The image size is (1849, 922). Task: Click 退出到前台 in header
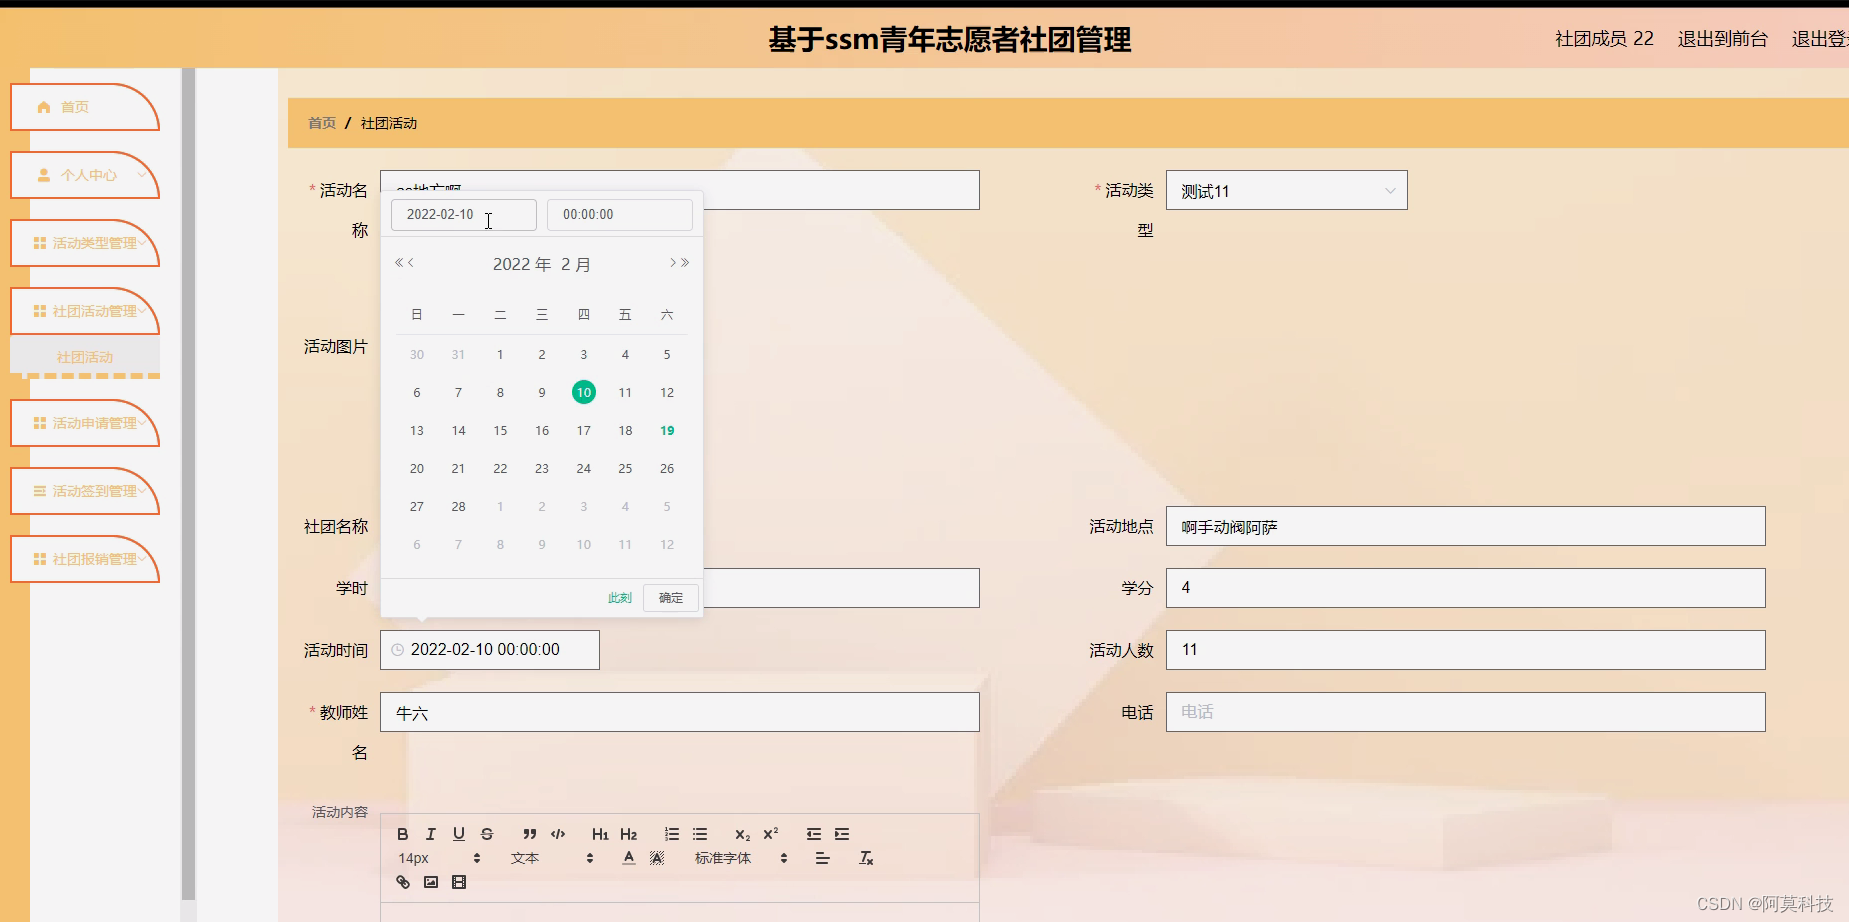coord(1722,39)
